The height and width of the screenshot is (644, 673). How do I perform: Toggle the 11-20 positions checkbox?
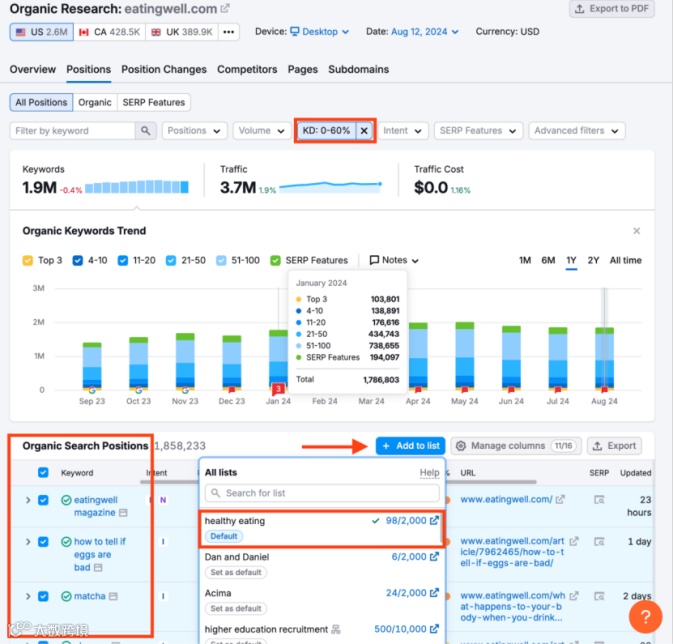(123, 260)
